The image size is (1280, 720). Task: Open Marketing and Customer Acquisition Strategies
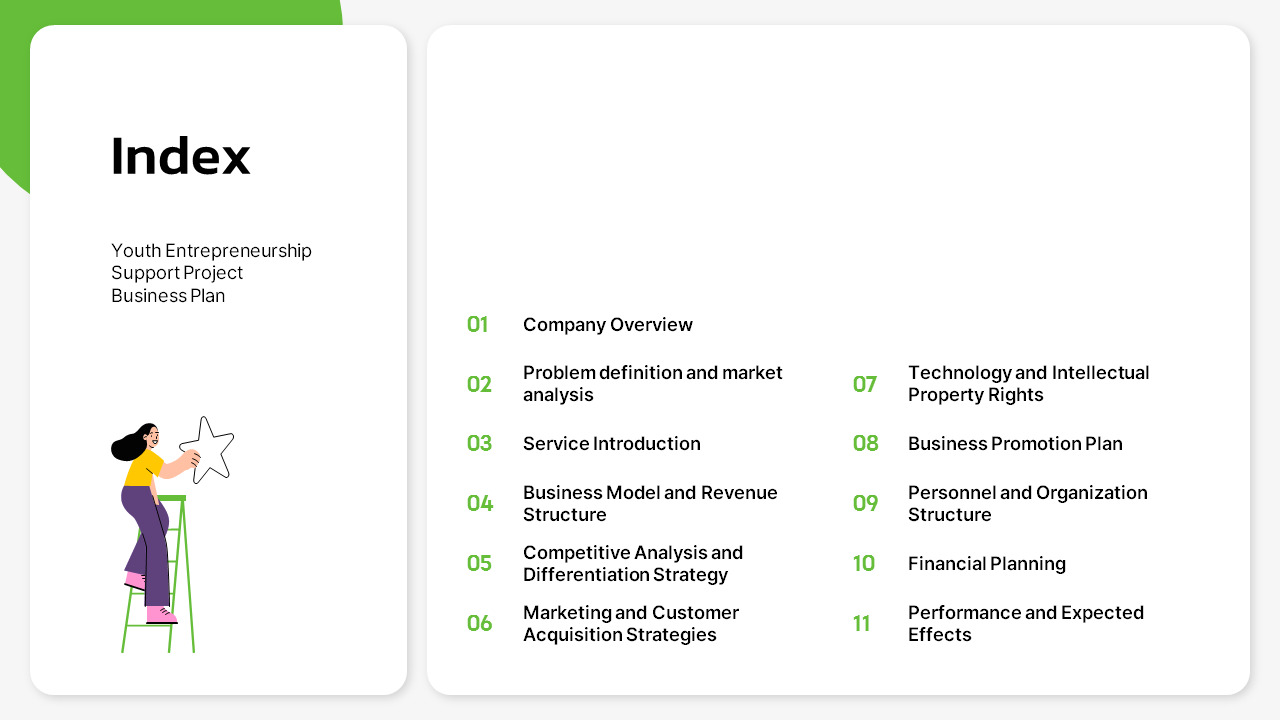click(630, 623)
